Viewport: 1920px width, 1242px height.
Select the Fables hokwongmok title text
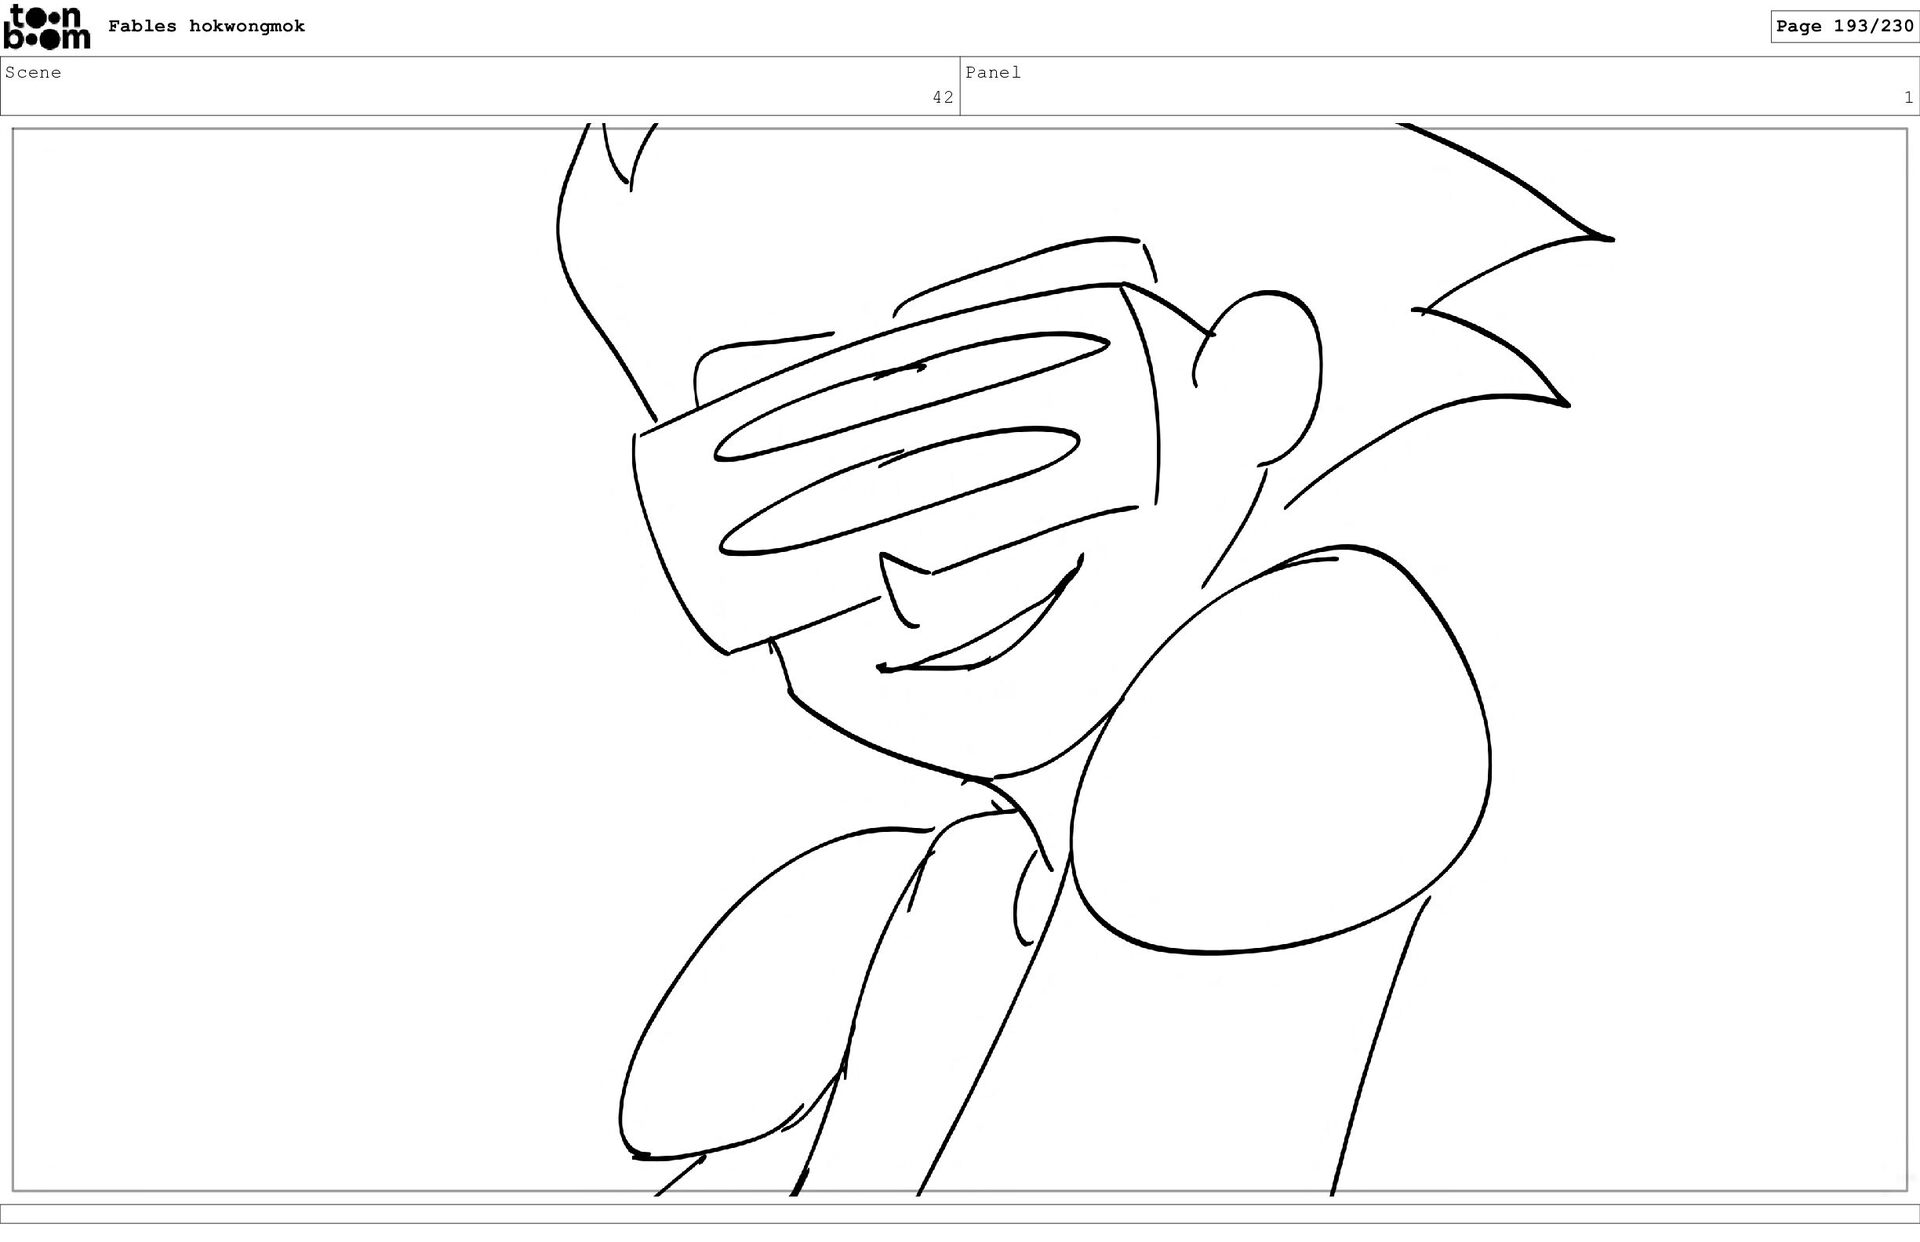206,26
